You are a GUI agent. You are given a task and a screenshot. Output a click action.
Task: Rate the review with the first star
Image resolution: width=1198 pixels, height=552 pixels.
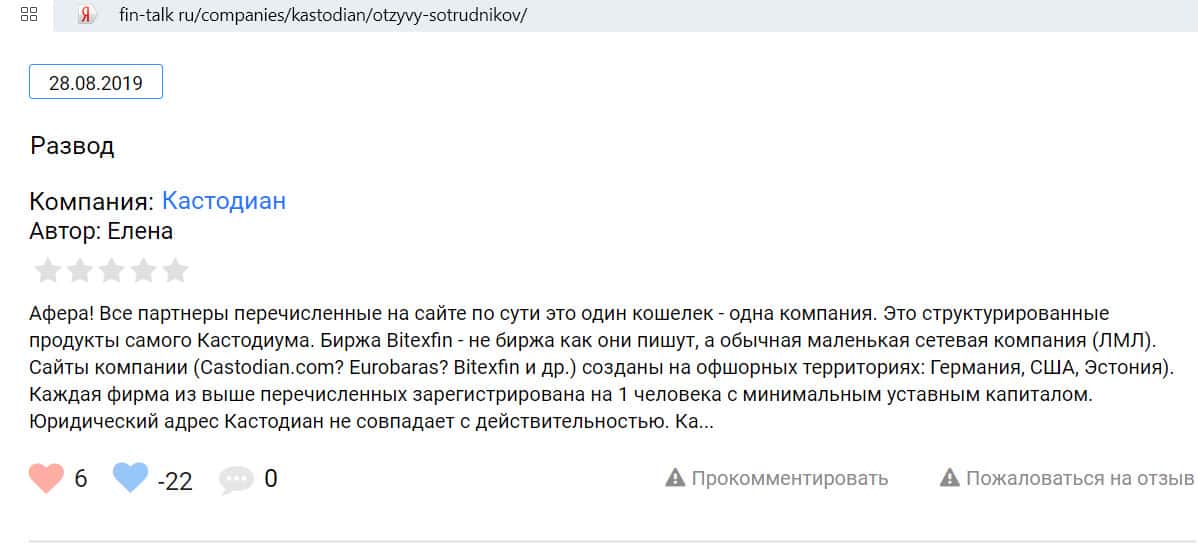click(47, 270)
